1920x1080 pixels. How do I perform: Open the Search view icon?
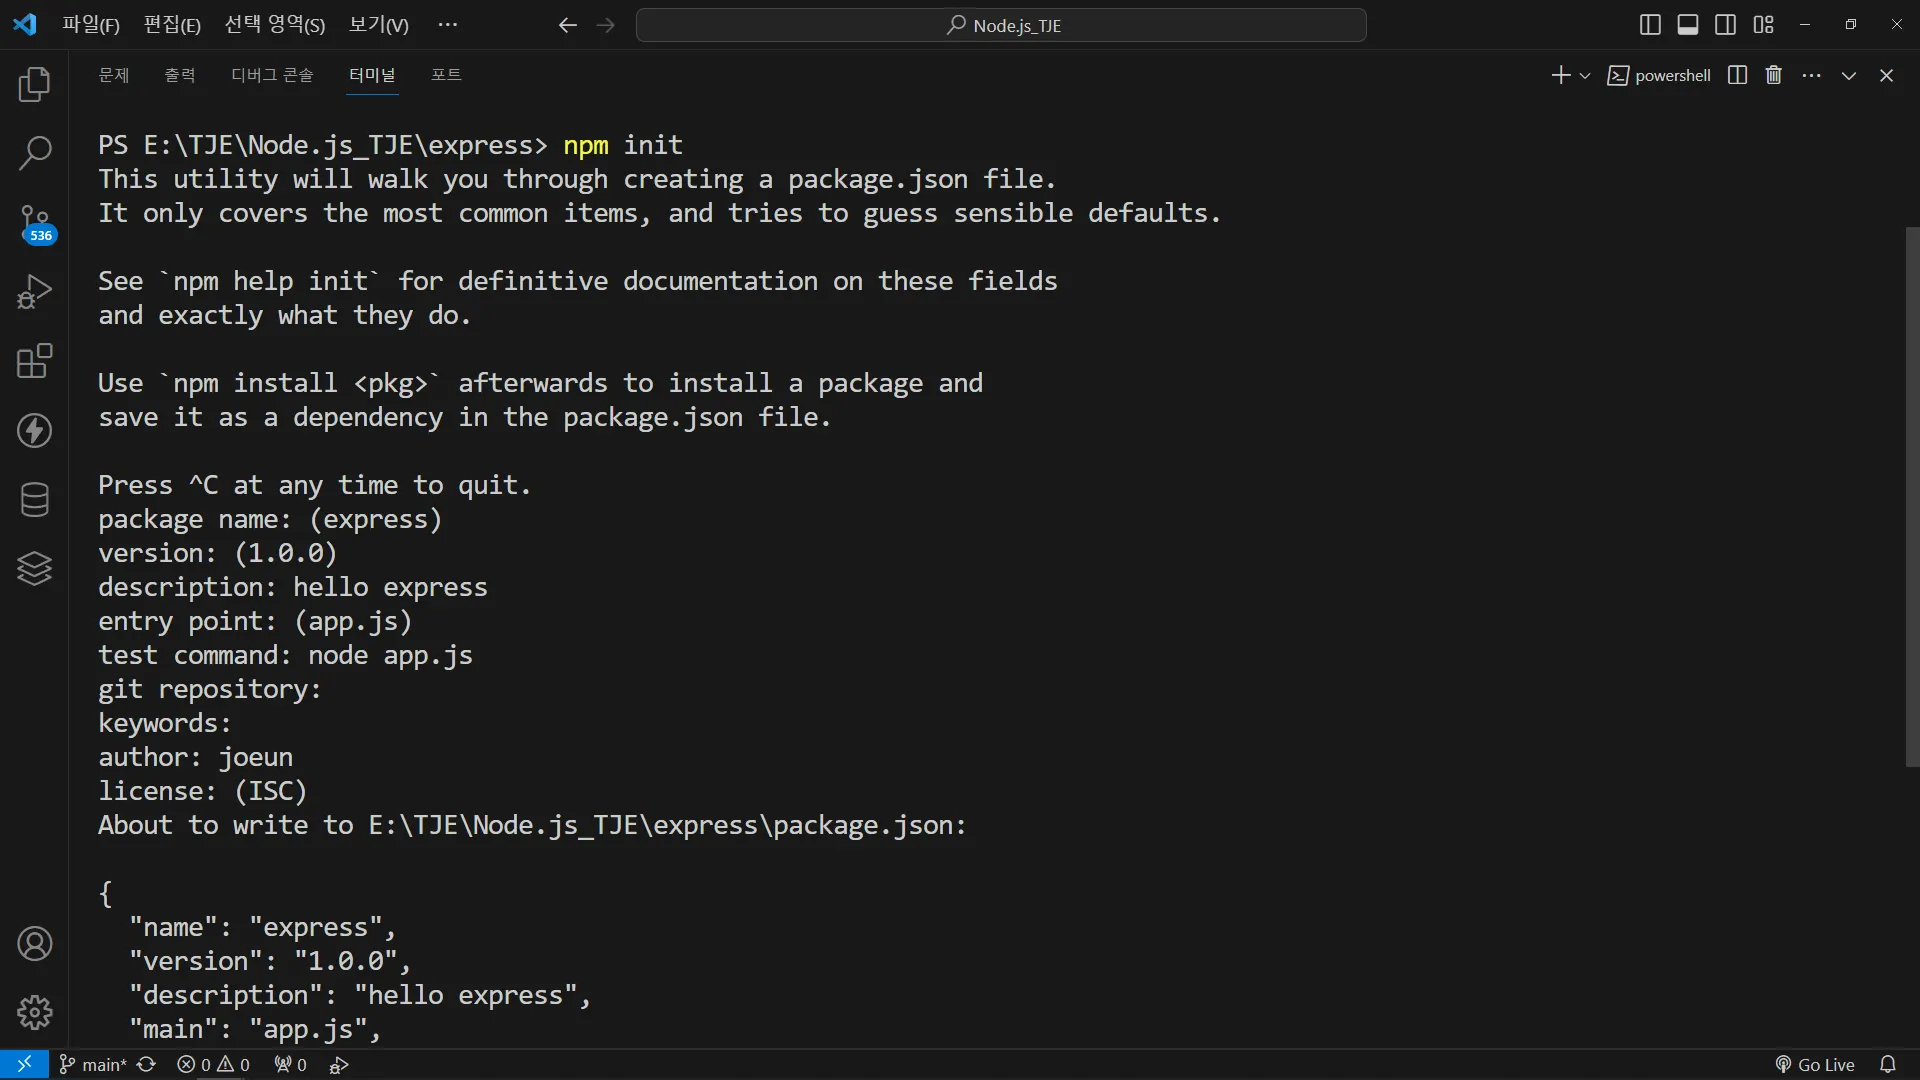point(34,154)
